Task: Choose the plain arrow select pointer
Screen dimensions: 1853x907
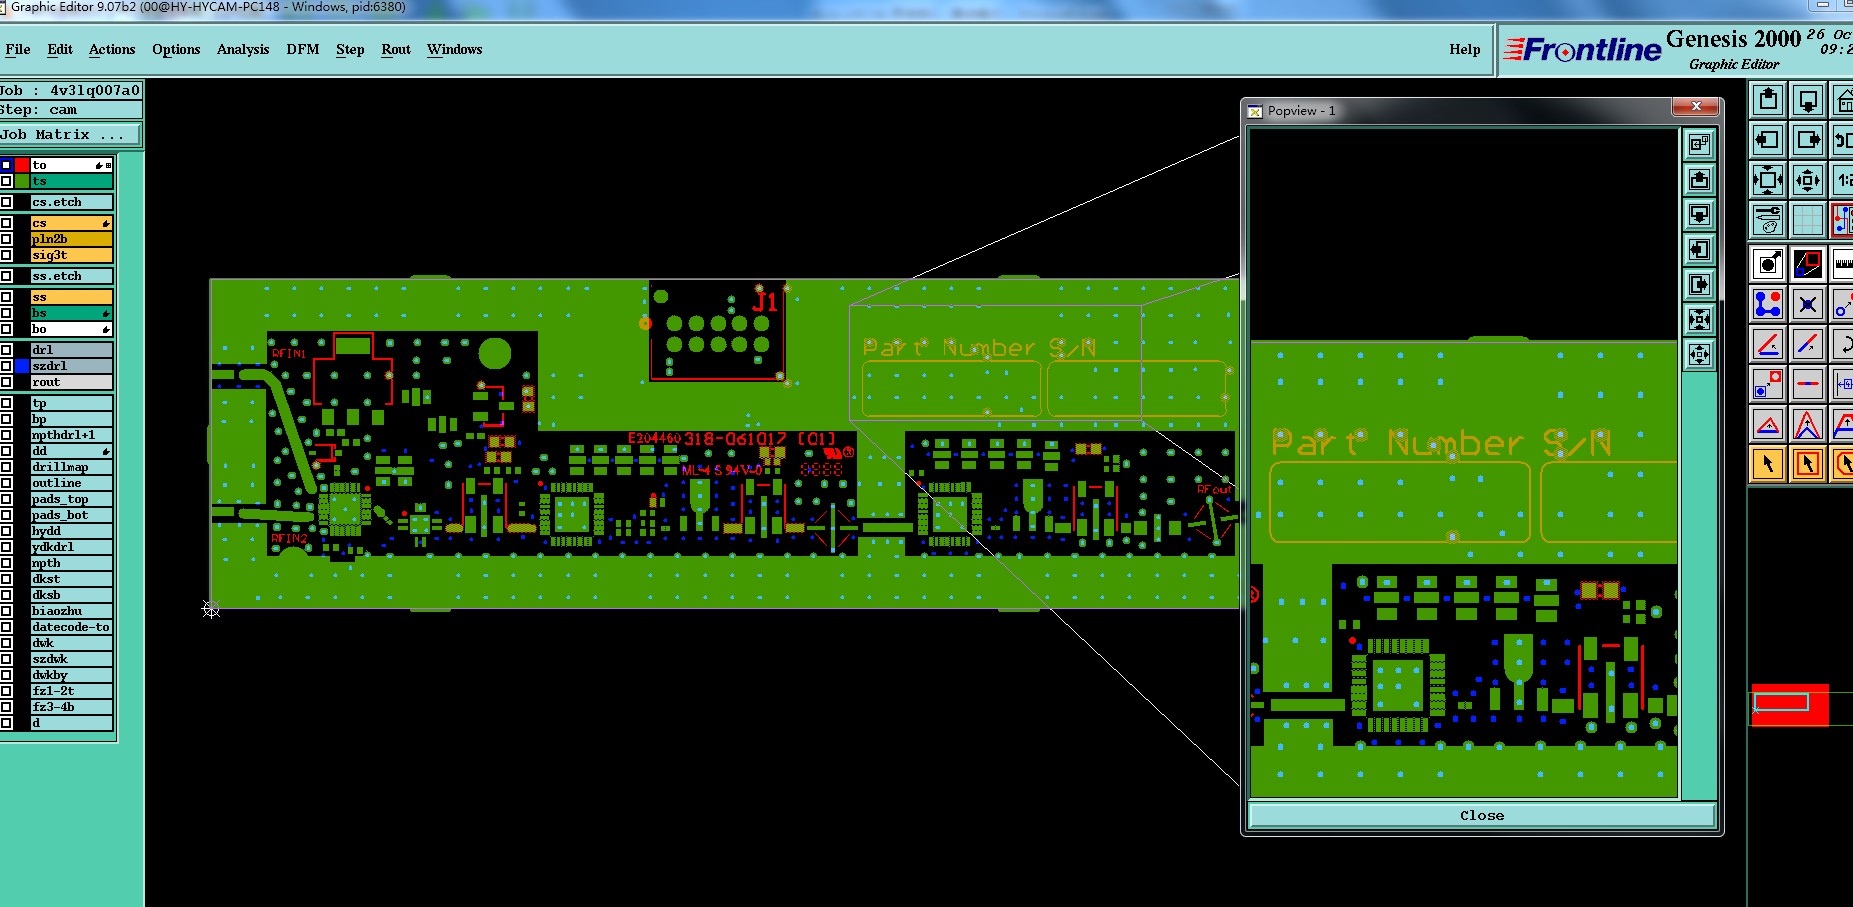Action: 1768,464
